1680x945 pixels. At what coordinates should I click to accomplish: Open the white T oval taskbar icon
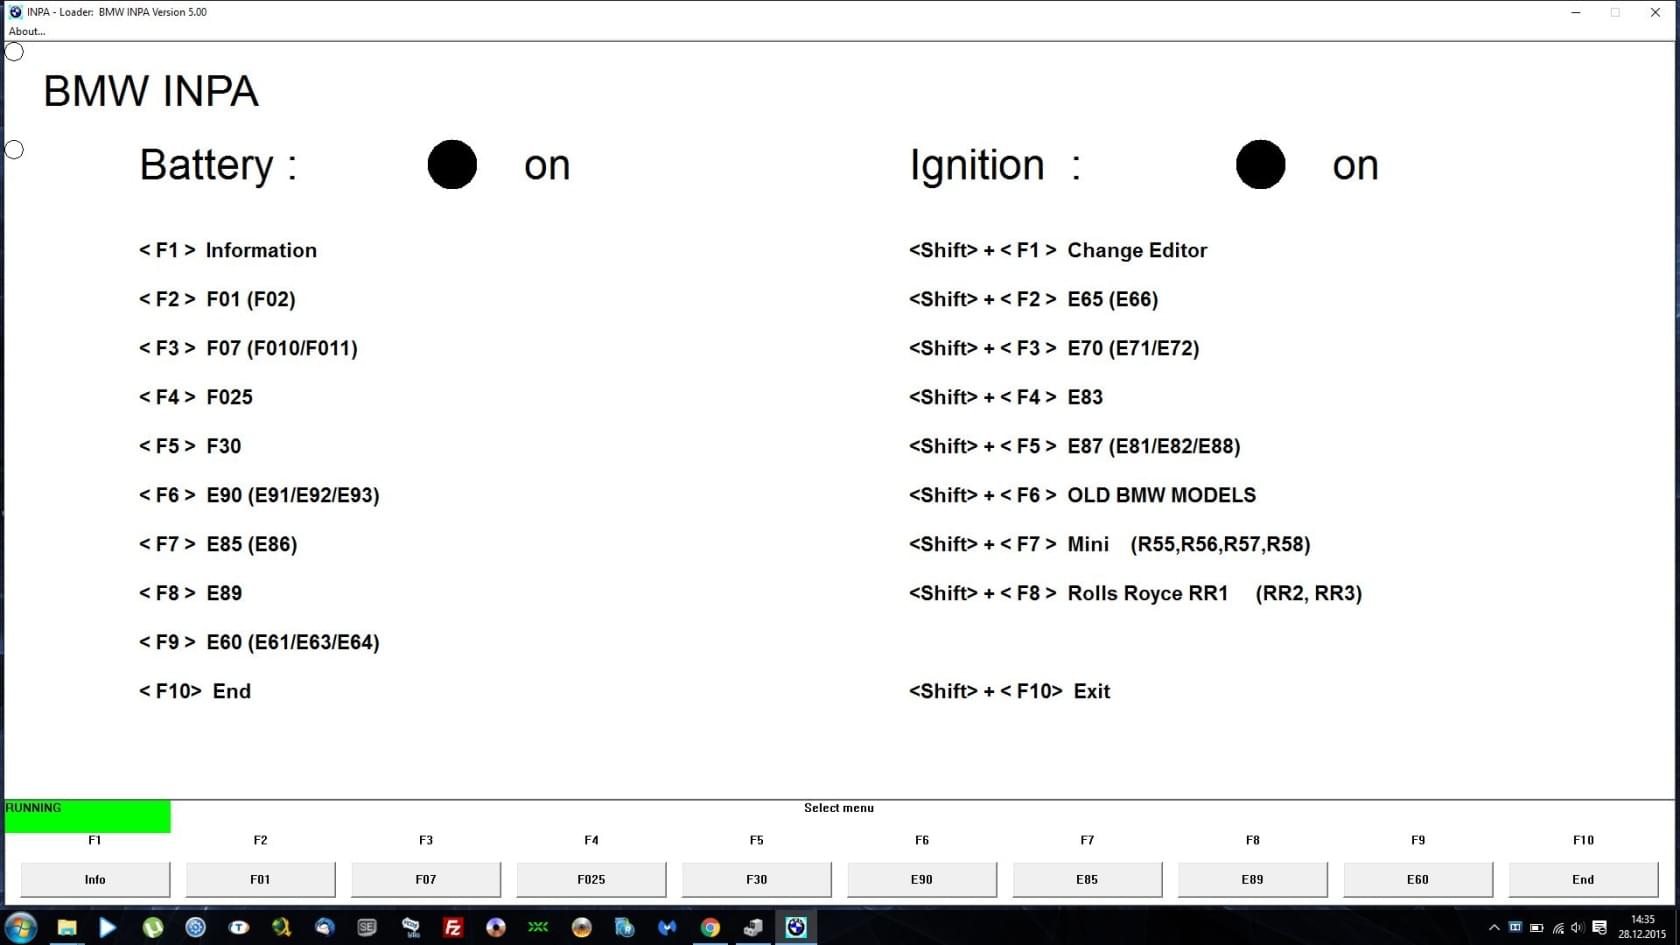pos(238,927)
